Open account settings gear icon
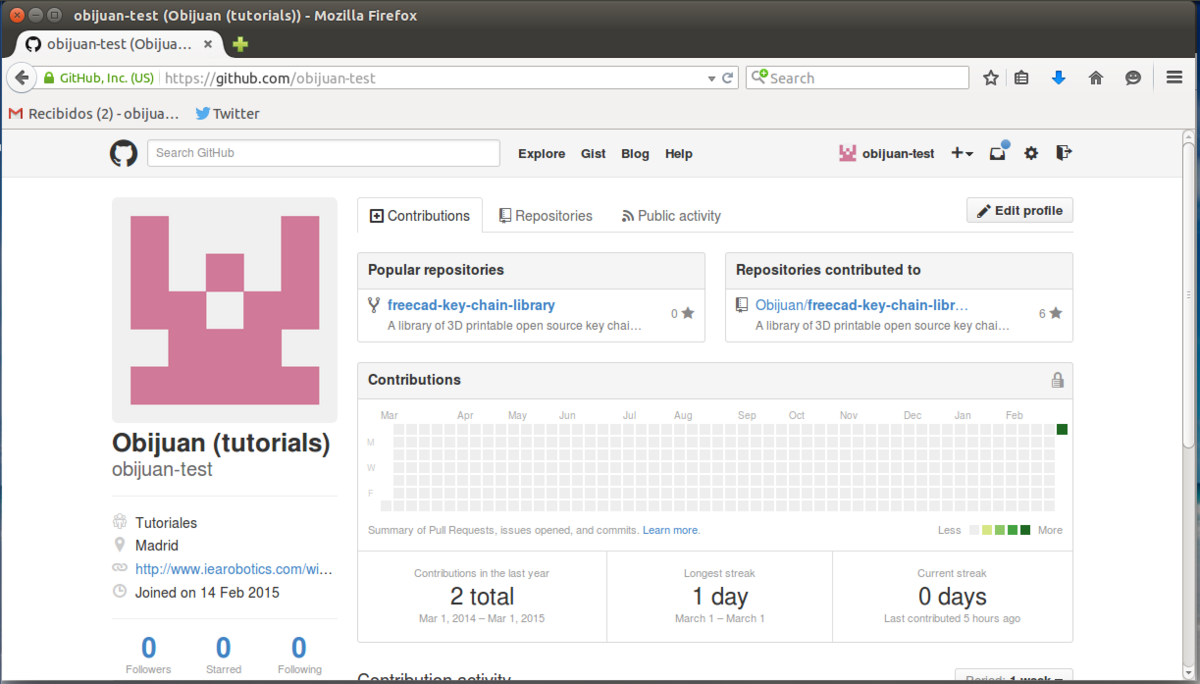This screenshot has height=684, width=1200. coord(1031,153)
